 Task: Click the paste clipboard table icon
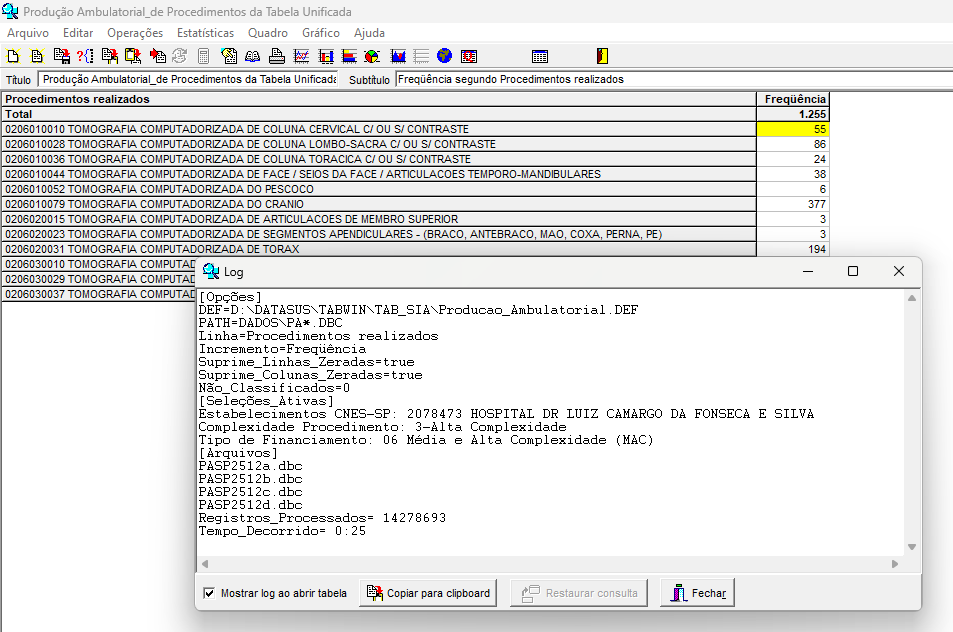[x=133, y=57]
